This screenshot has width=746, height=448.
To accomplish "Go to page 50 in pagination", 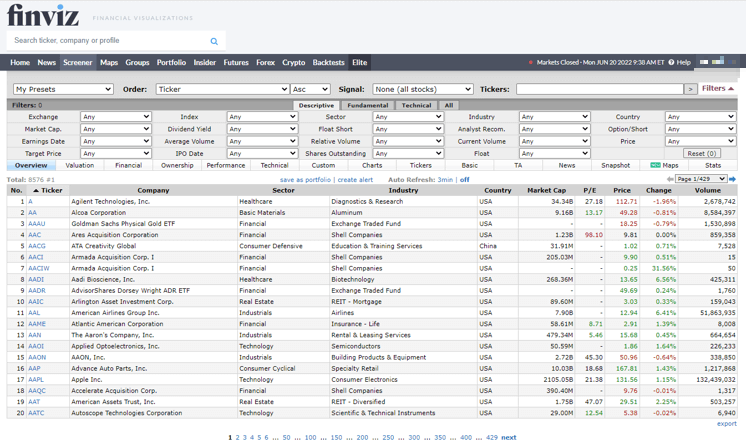I will point(286,438).
